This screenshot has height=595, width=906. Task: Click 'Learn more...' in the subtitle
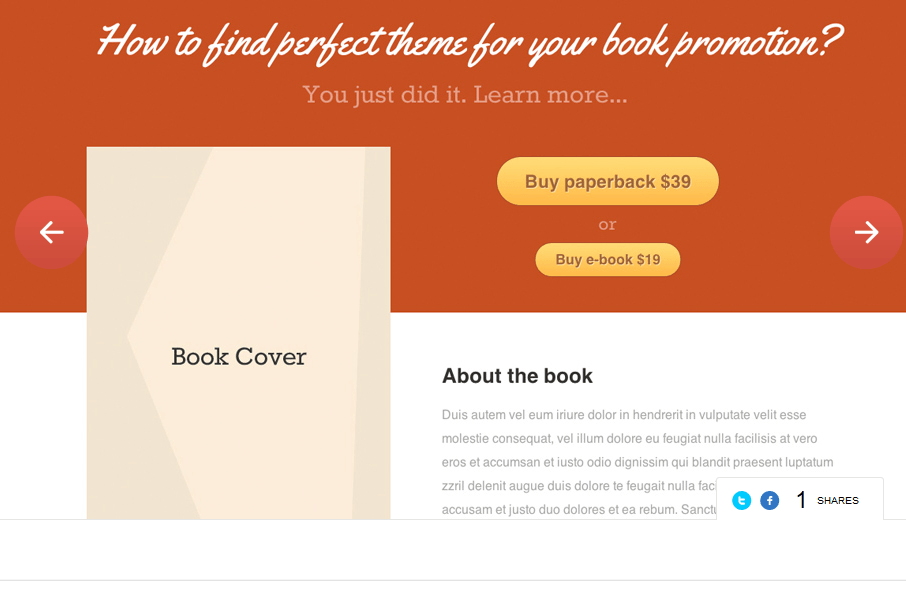tap(550, 95)
